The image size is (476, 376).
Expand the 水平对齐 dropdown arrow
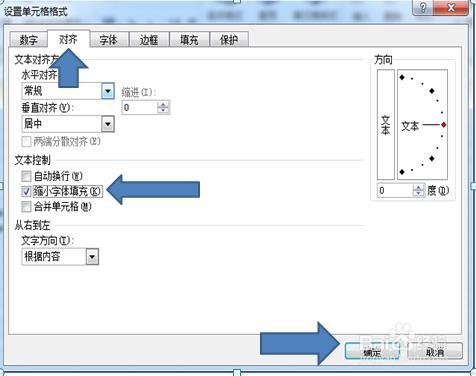click(108, 91)
